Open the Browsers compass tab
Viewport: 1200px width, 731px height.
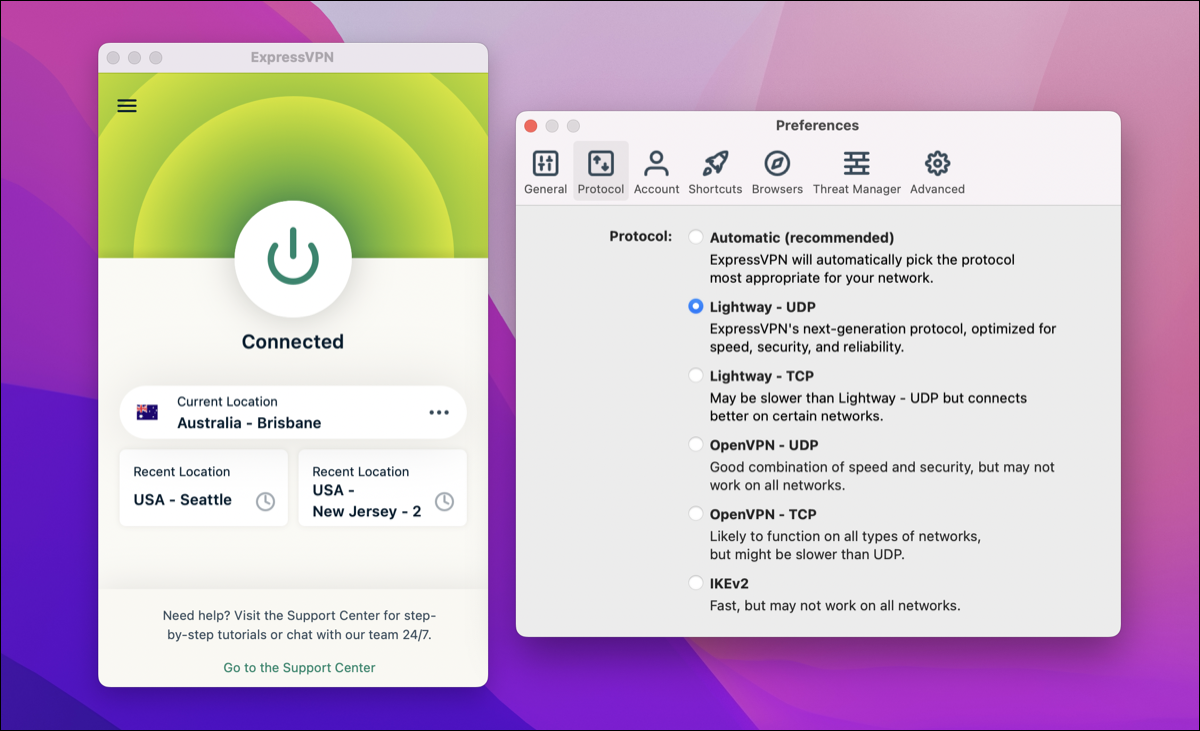tap(777, 172)
